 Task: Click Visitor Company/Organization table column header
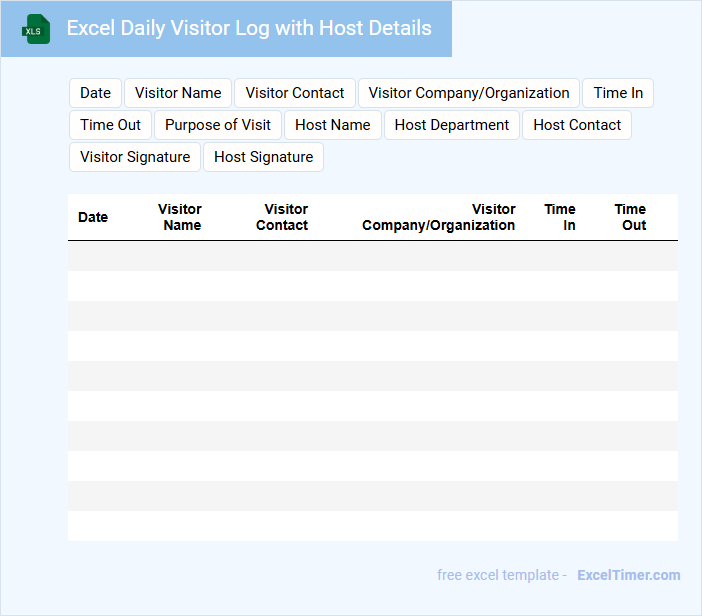[x=439, y=217]
